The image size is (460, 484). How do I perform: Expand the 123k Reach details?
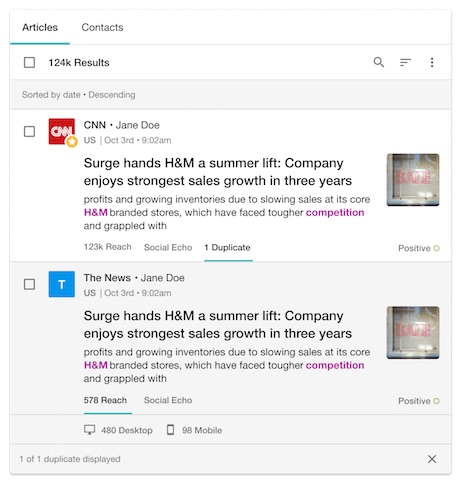107,247
